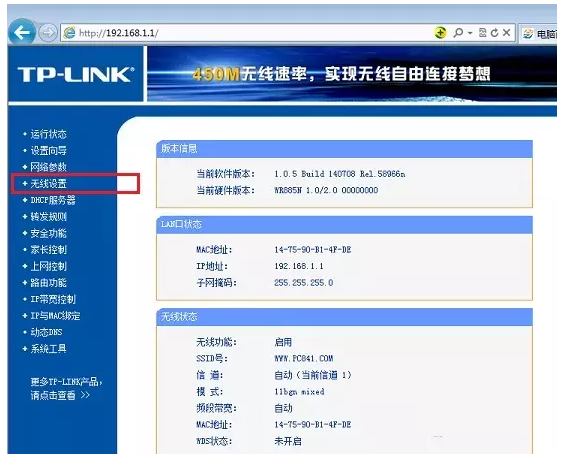Click the 无线状态 section header

click(344, 317)
